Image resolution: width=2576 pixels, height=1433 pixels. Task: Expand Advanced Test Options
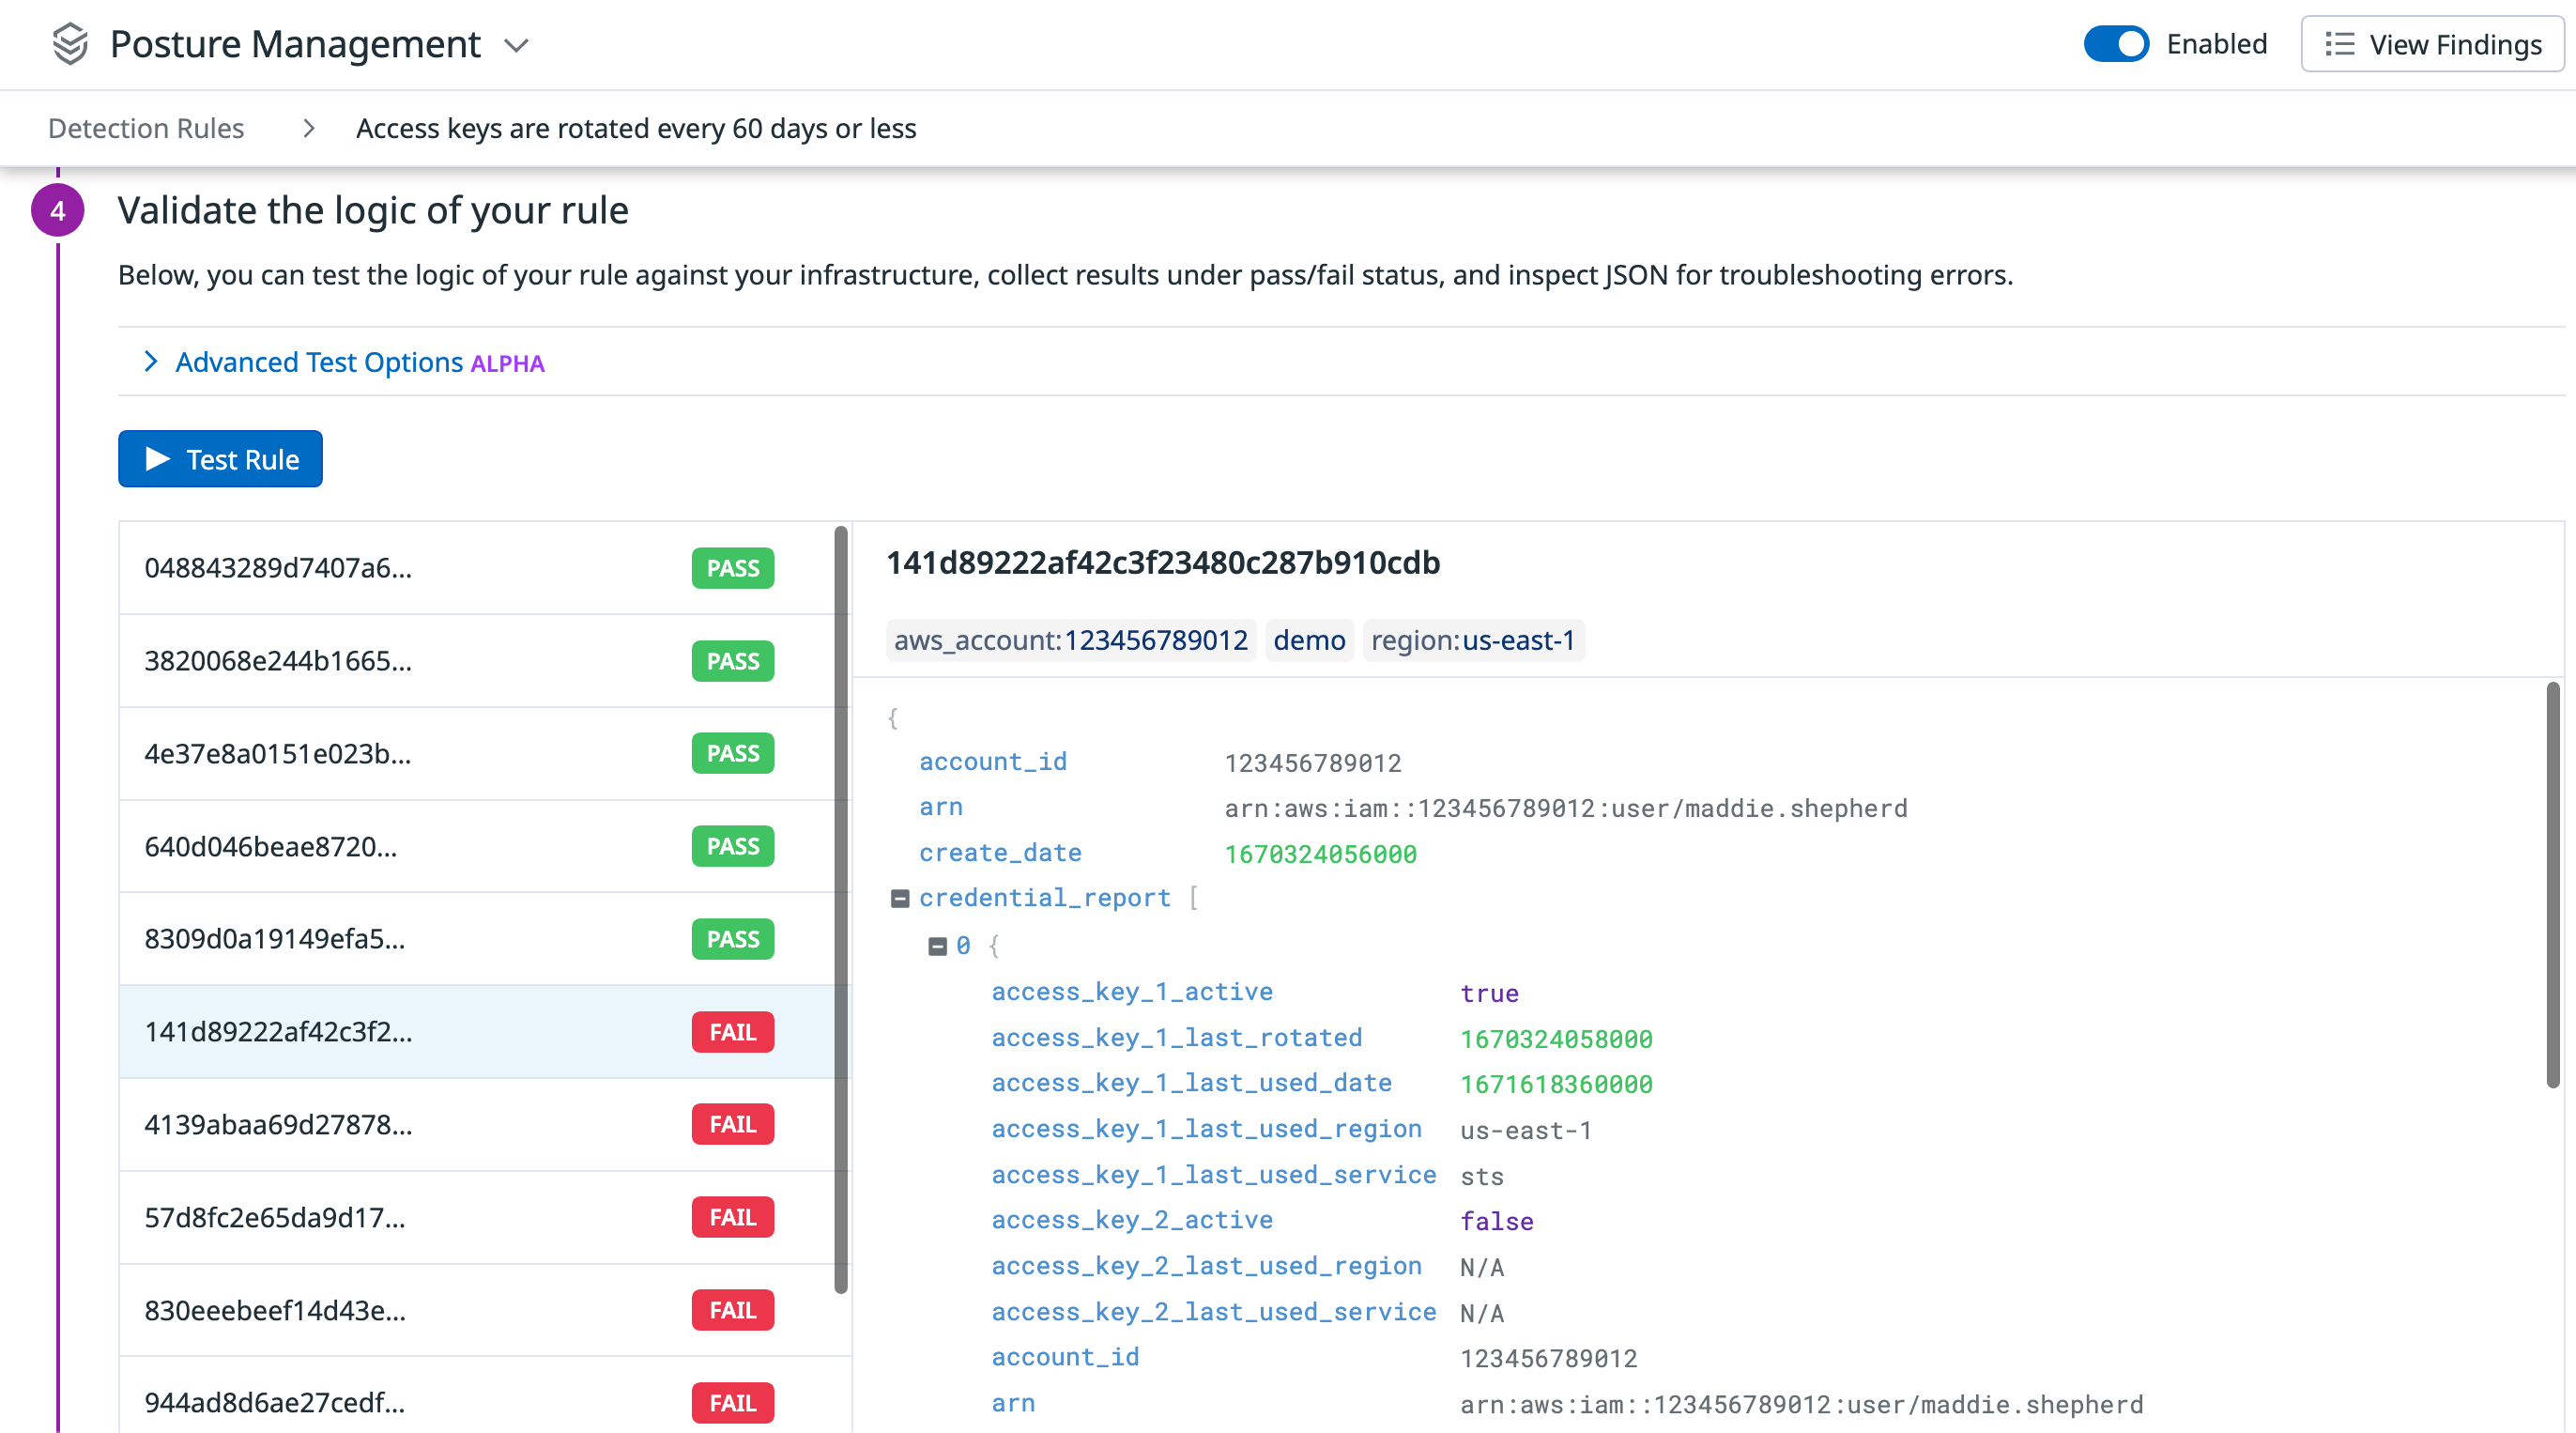point(318,362)
